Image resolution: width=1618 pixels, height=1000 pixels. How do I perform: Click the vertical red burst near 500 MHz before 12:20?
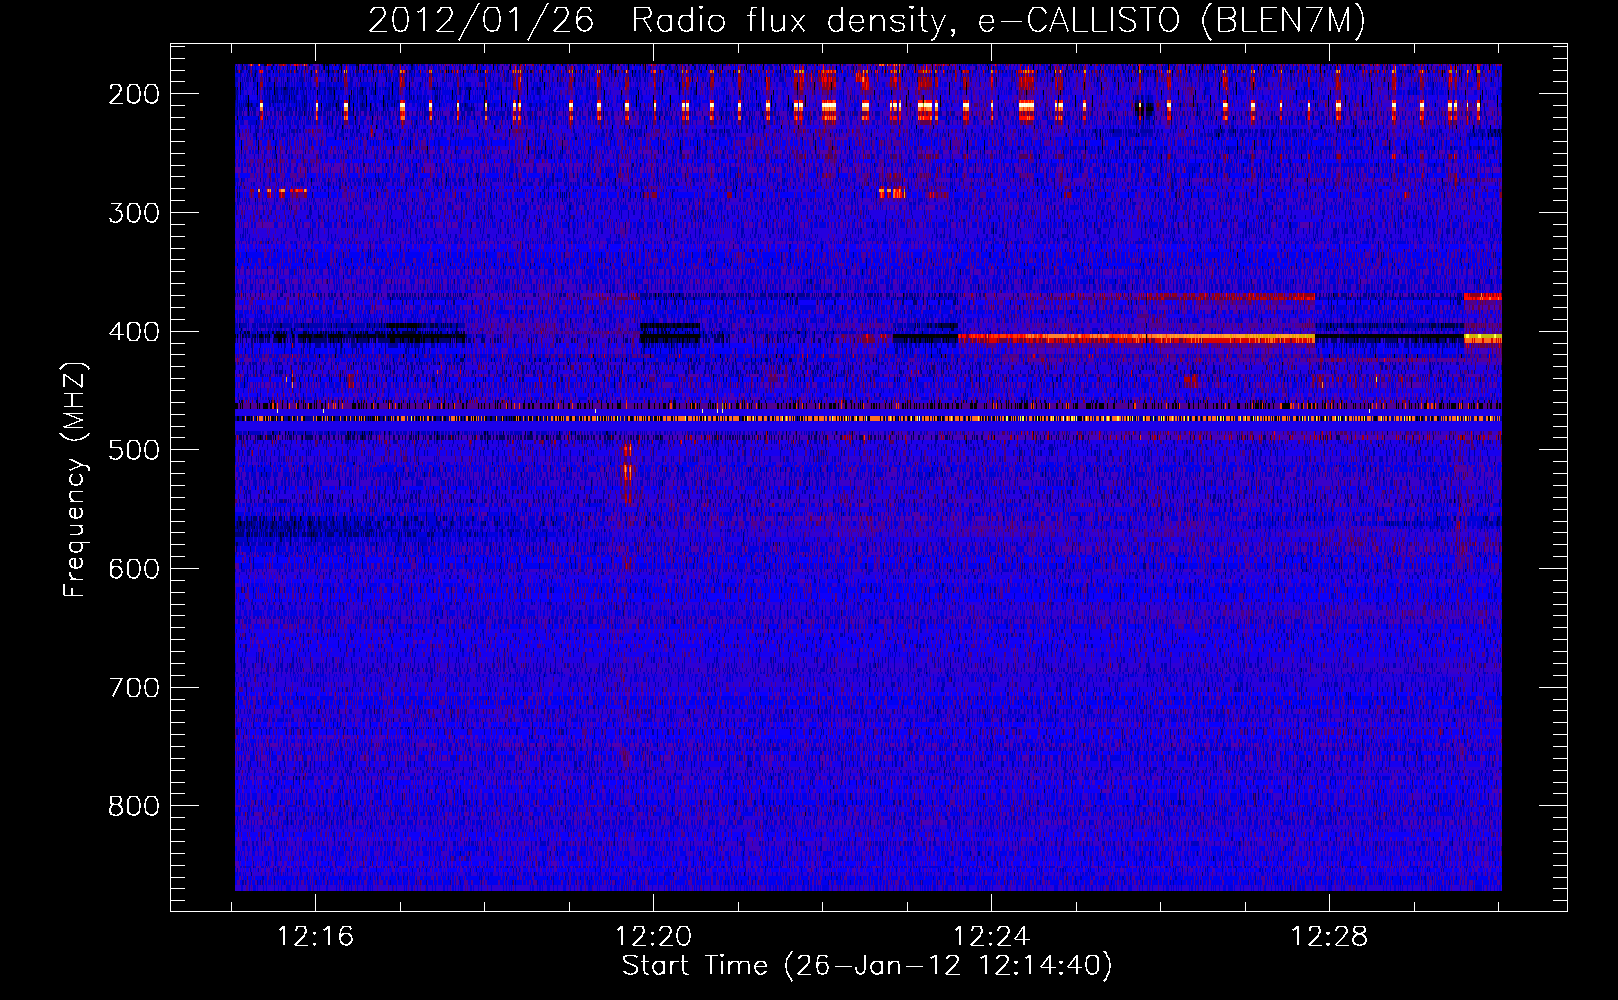627,474
